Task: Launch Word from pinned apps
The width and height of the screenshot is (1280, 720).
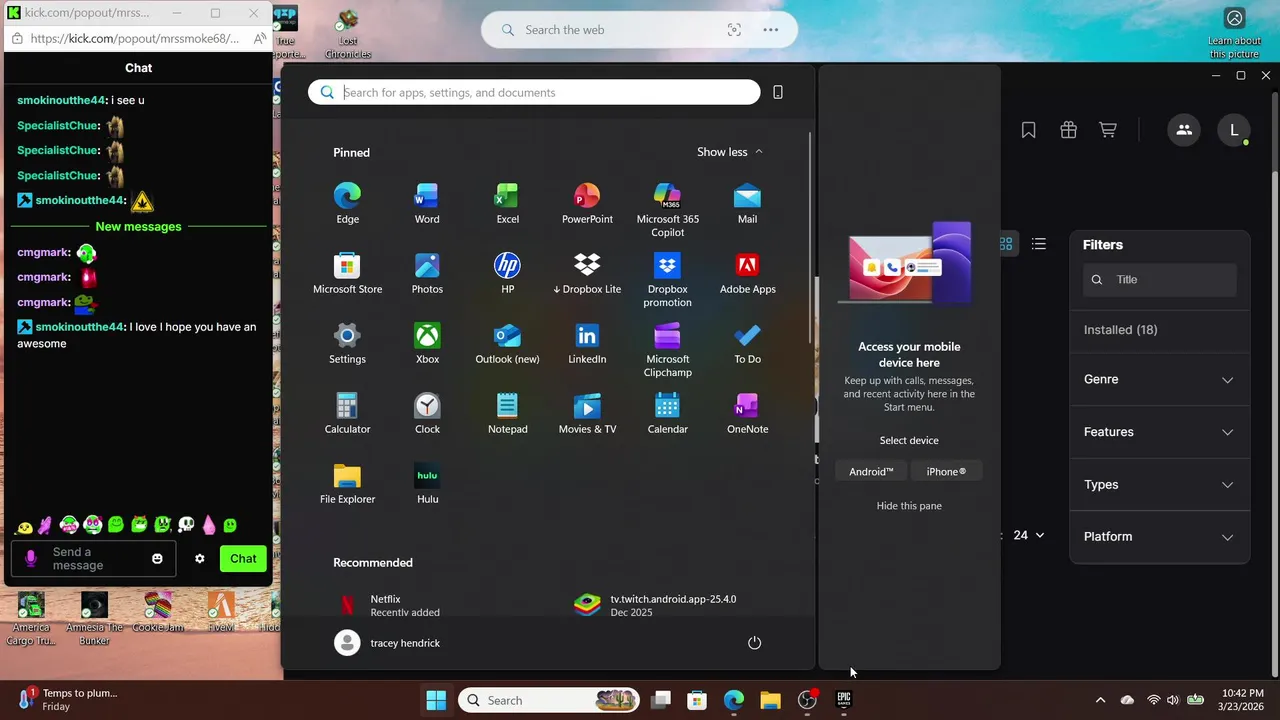Action: (x=427, y=203)
